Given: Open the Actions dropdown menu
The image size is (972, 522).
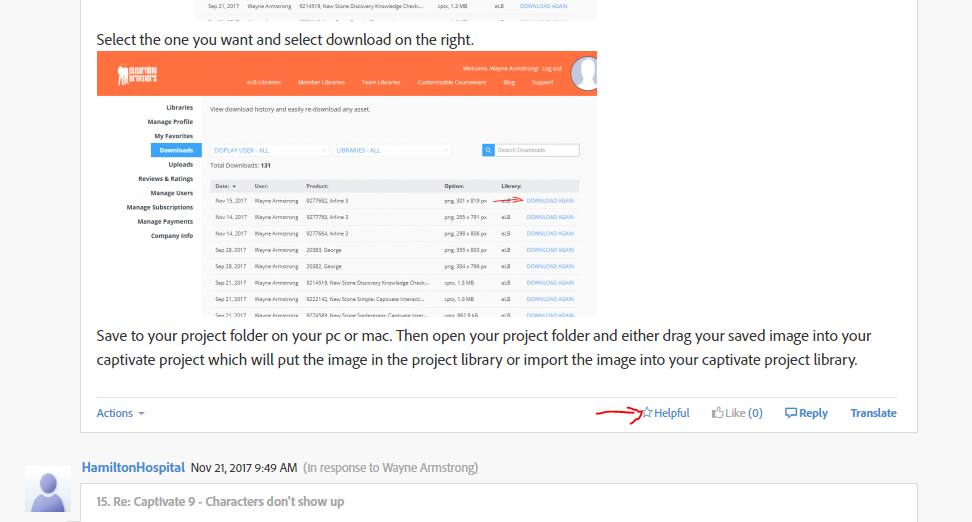Looking at the screenshot, I should [121, 413].
